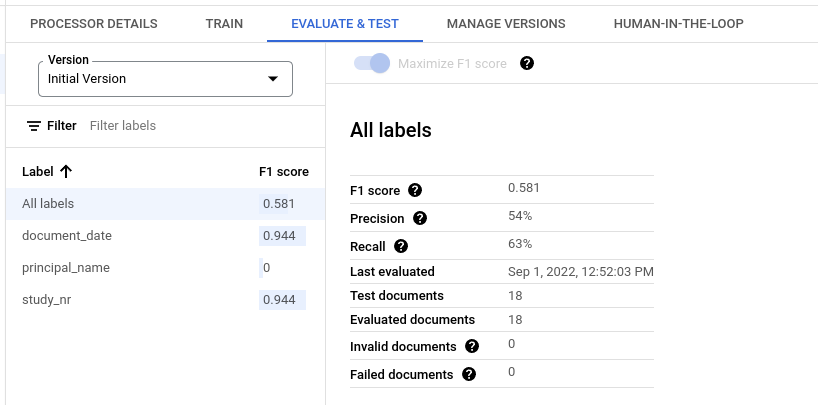Toggle the Maximize F1 score switch
This screenshot has height=405, width=818.
[371, 63]
